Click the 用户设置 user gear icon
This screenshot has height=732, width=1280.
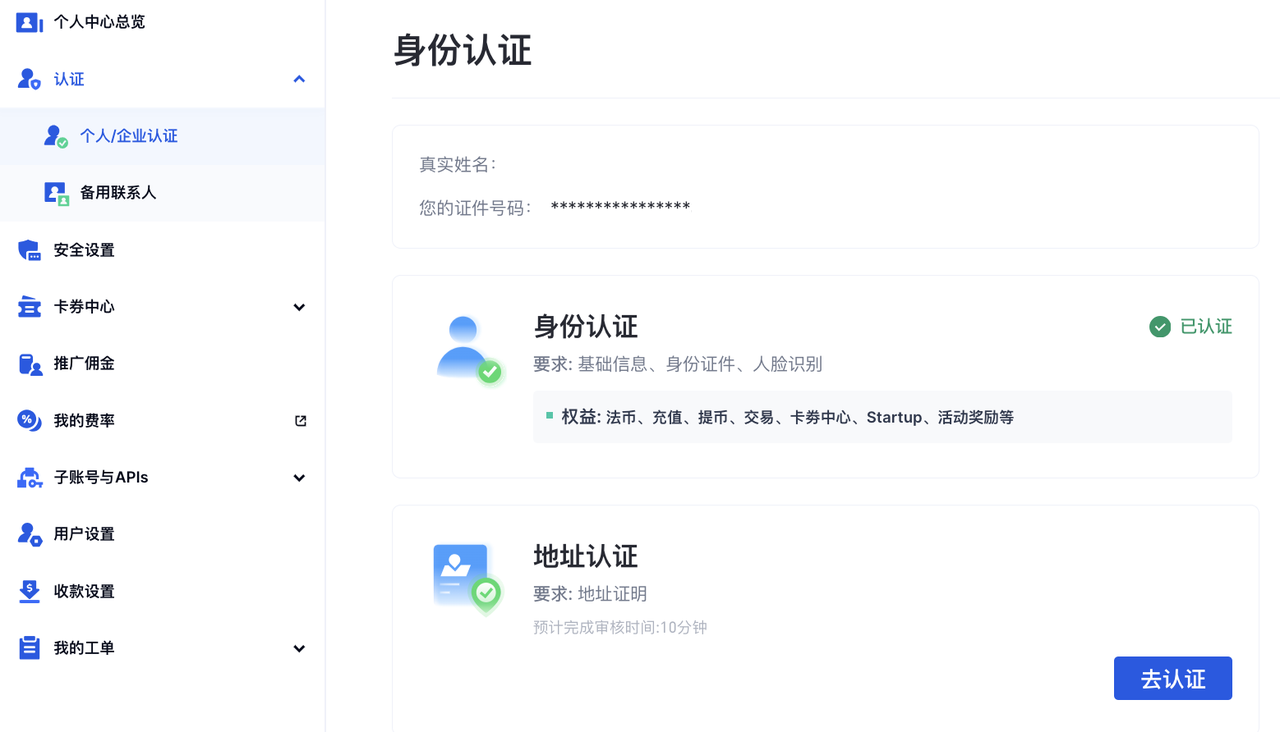(29, 535)
